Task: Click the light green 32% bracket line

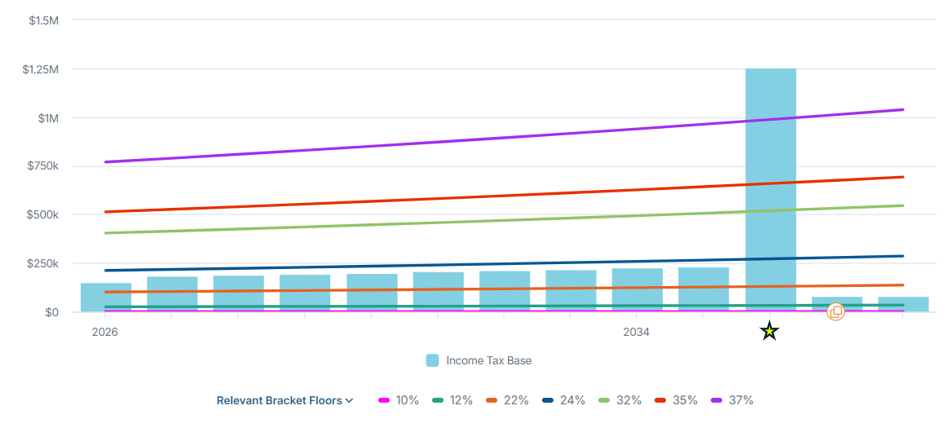Action: click(504, 219)
